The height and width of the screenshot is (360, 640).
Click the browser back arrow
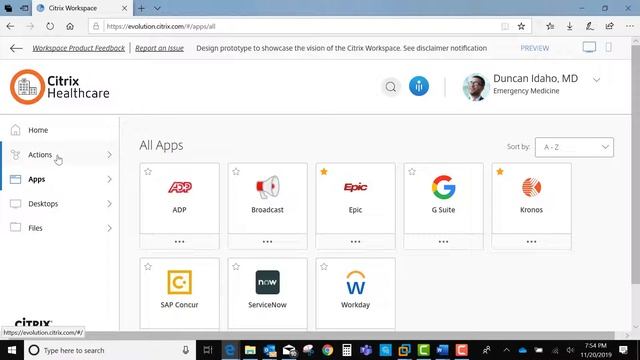(x=10, y=26)
